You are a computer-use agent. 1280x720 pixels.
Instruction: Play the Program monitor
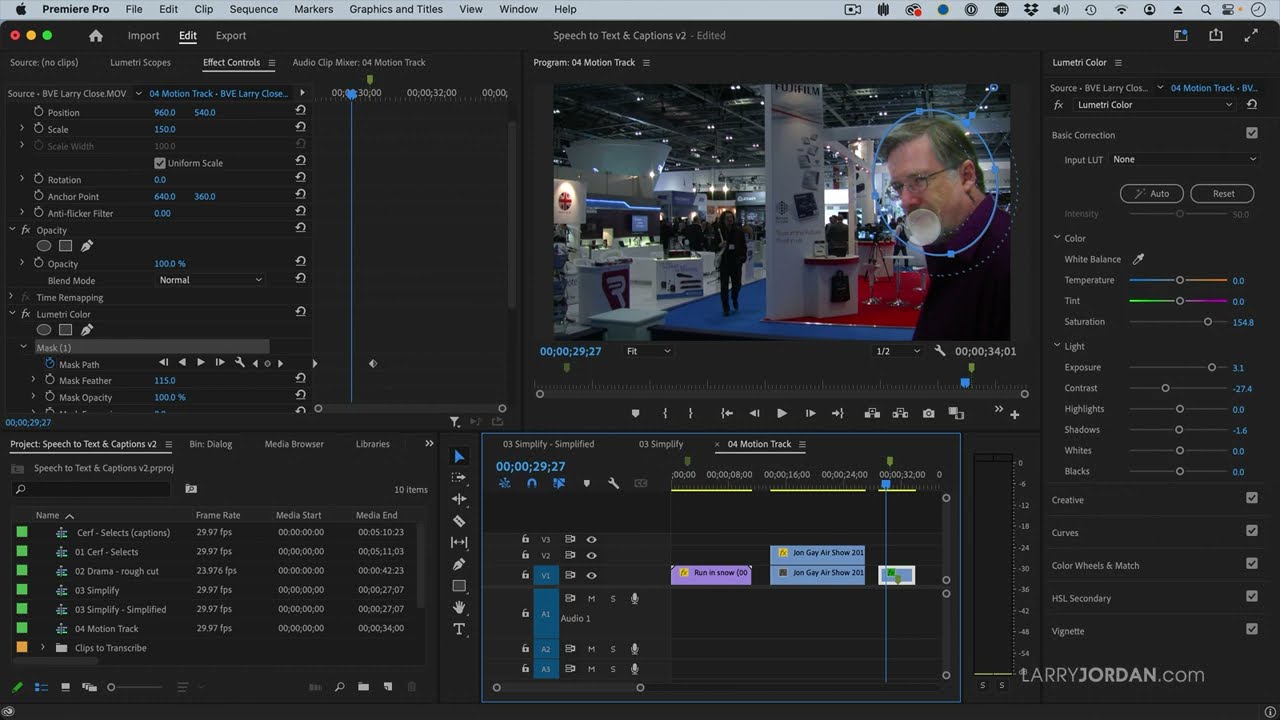coord(782,413)
